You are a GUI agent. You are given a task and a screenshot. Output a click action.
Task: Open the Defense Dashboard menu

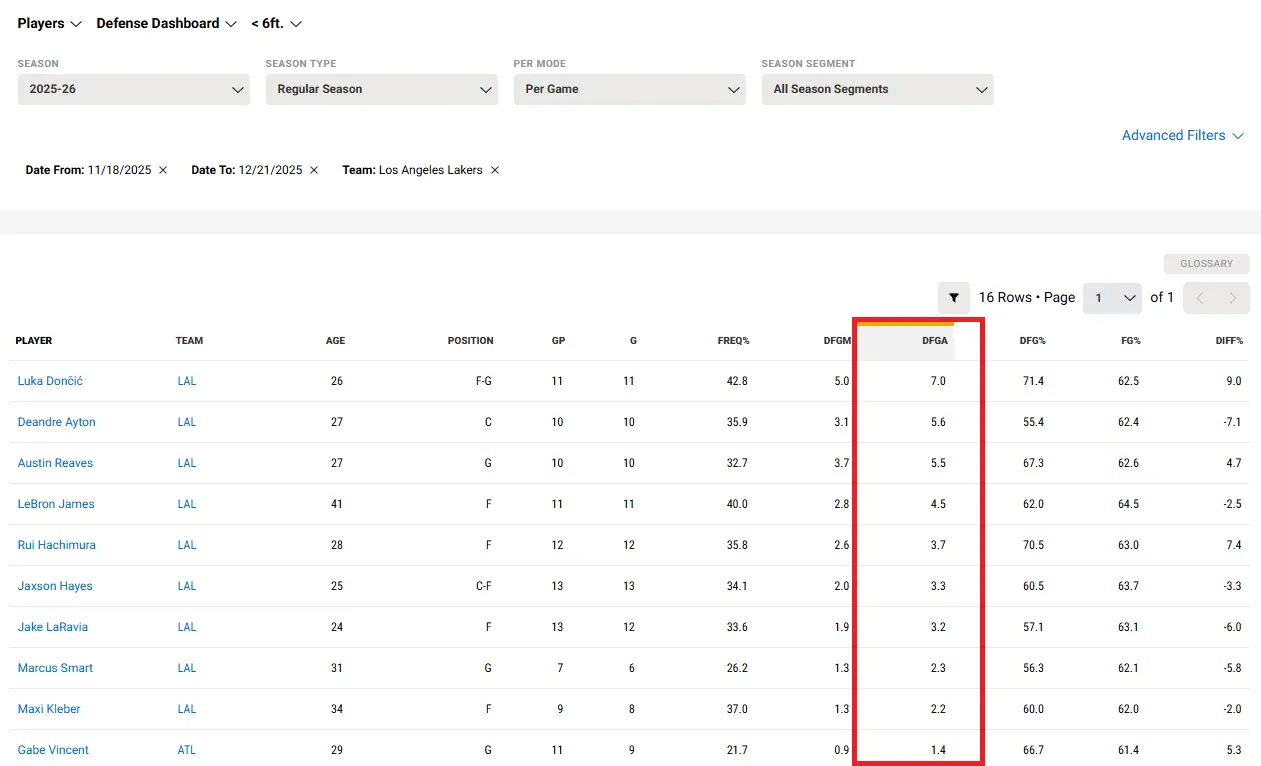click(x=166, y=23)
